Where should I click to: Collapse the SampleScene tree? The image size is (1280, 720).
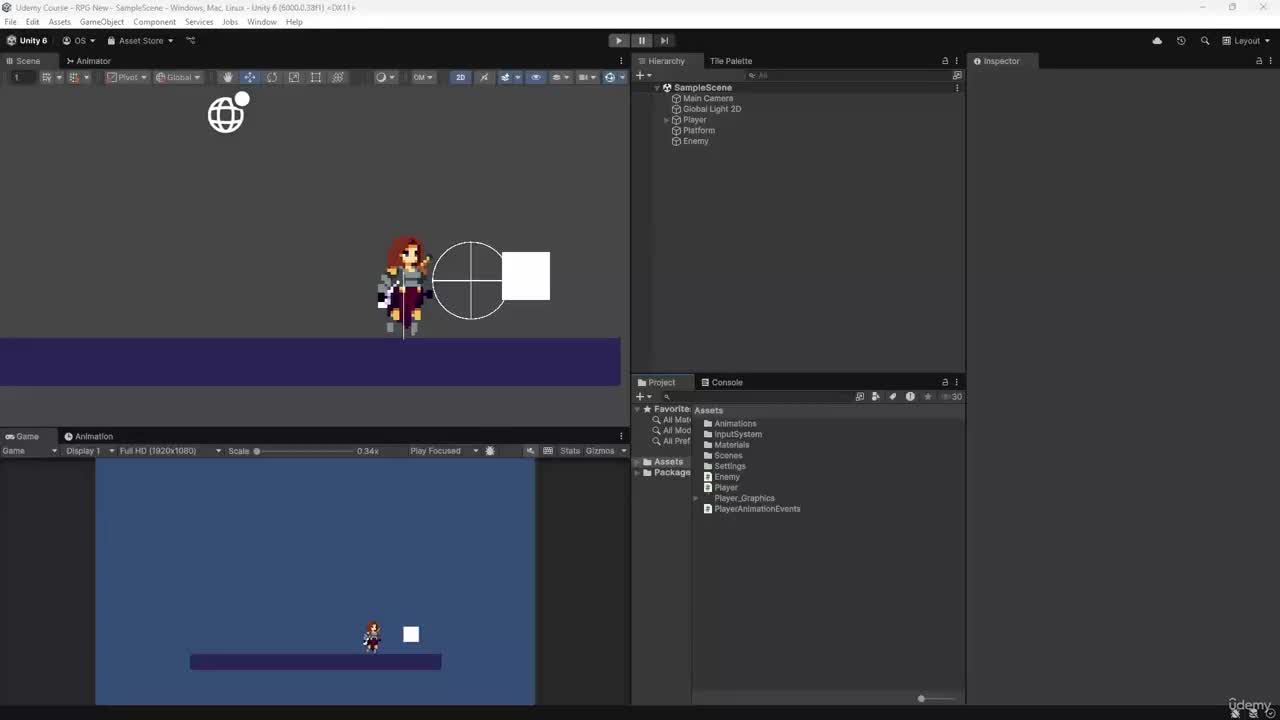(x=657, y=88)
